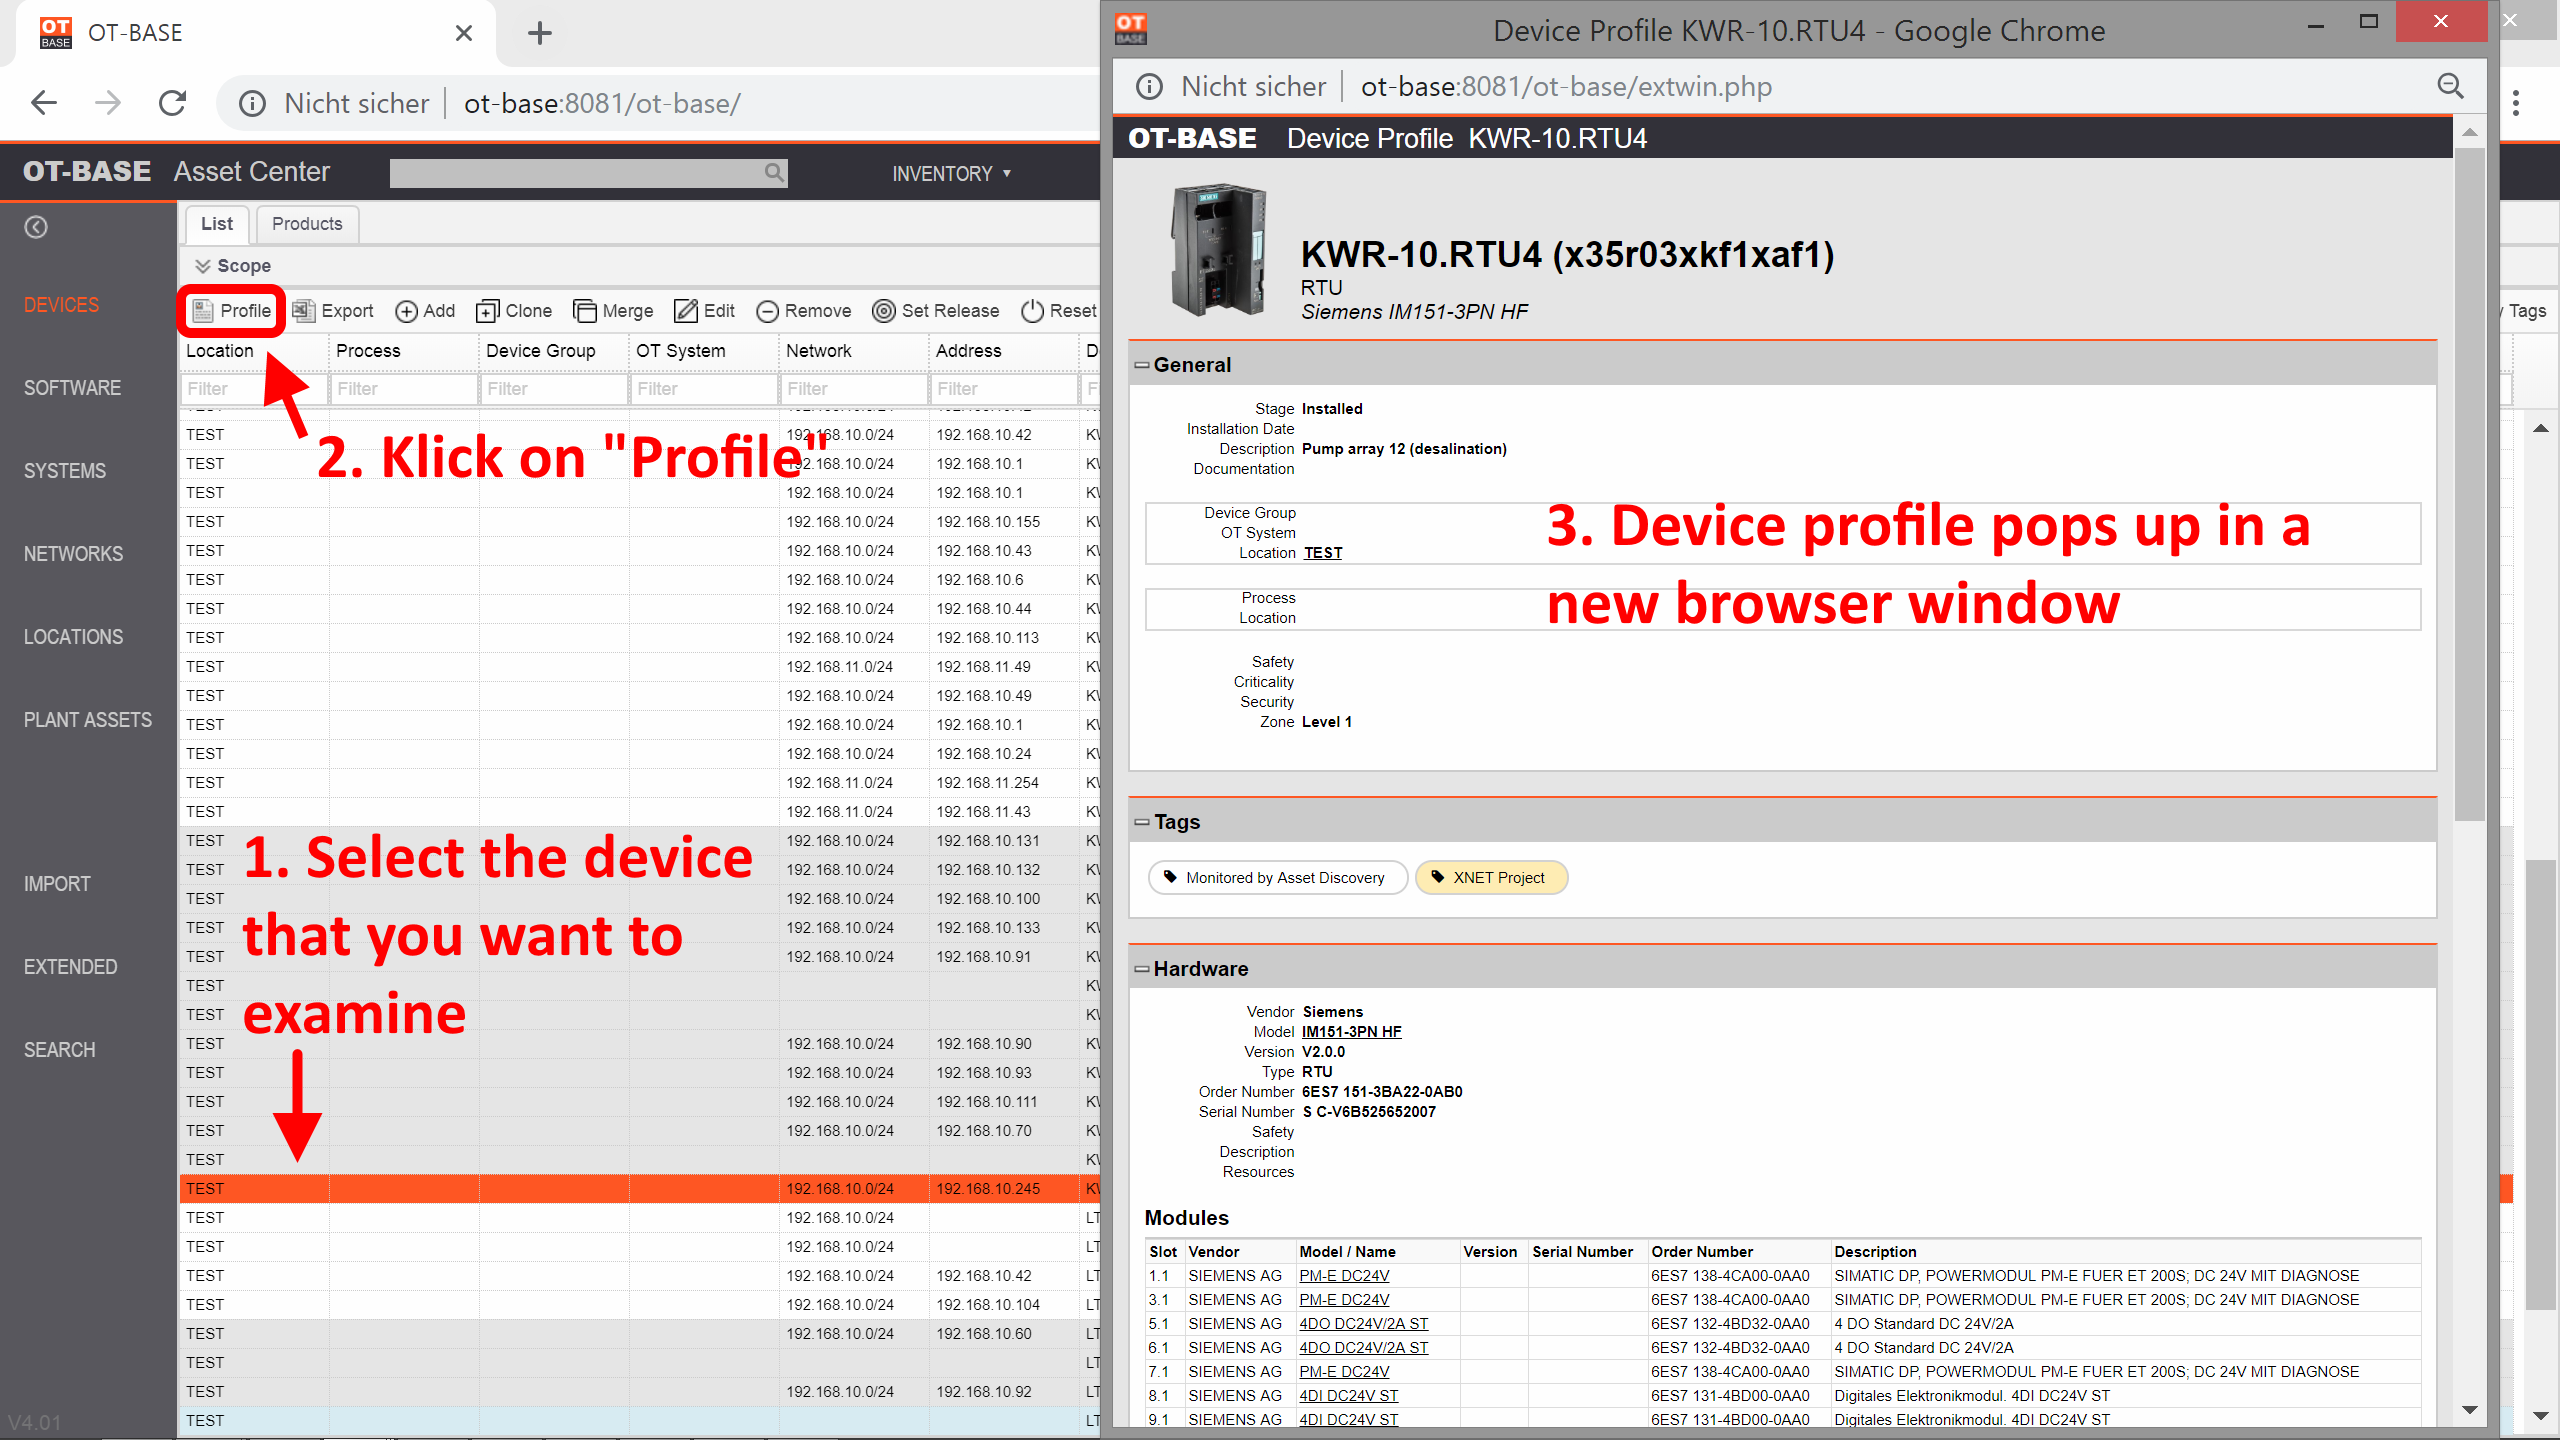
Task: Clone the selected device
Action: pos(514,311)
